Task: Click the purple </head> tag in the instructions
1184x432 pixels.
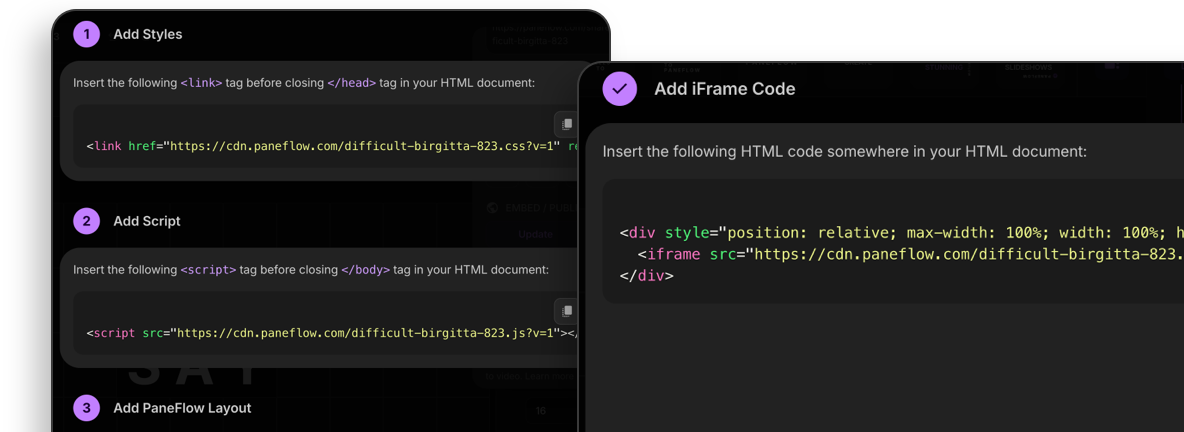Action: point(351,82)
